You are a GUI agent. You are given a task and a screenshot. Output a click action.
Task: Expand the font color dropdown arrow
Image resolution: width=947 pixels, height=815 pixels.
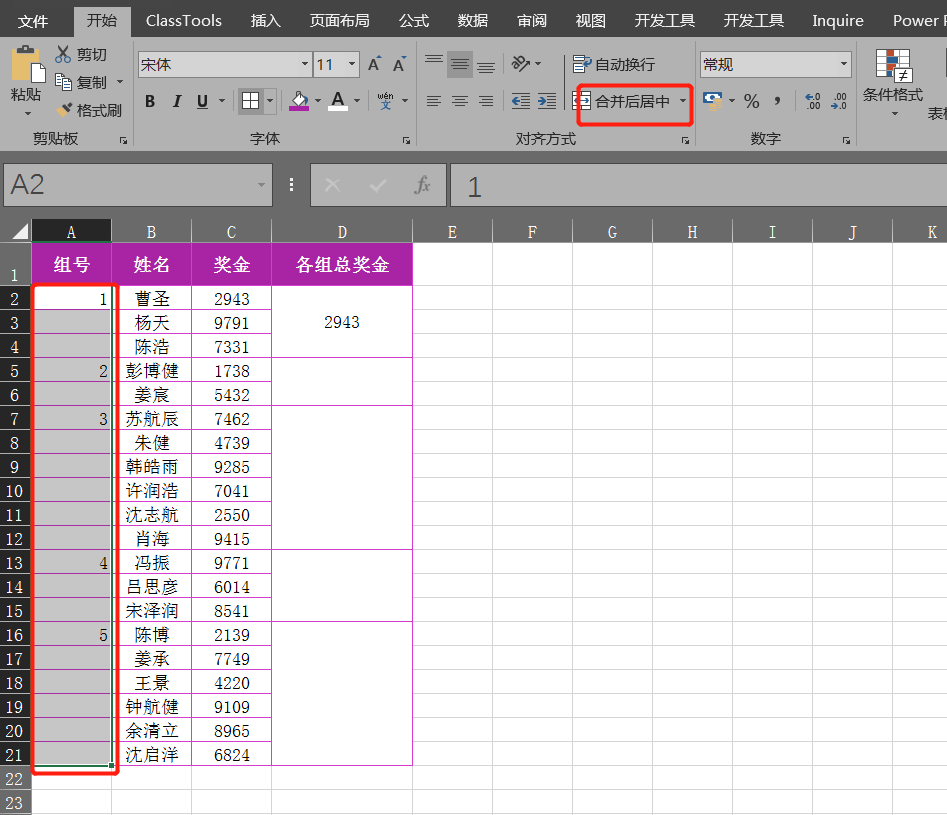pos(357,101)
